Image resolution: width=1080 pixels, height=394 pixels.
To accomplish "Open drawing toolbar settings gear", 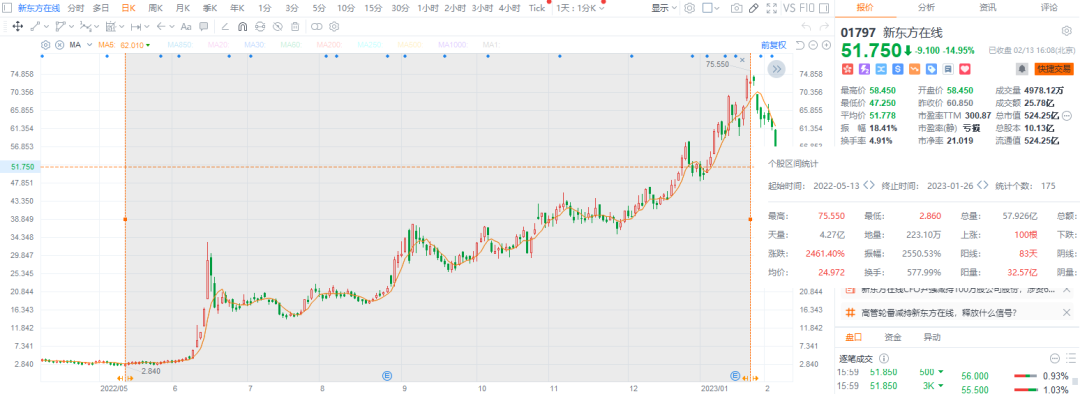I will 334,27.
